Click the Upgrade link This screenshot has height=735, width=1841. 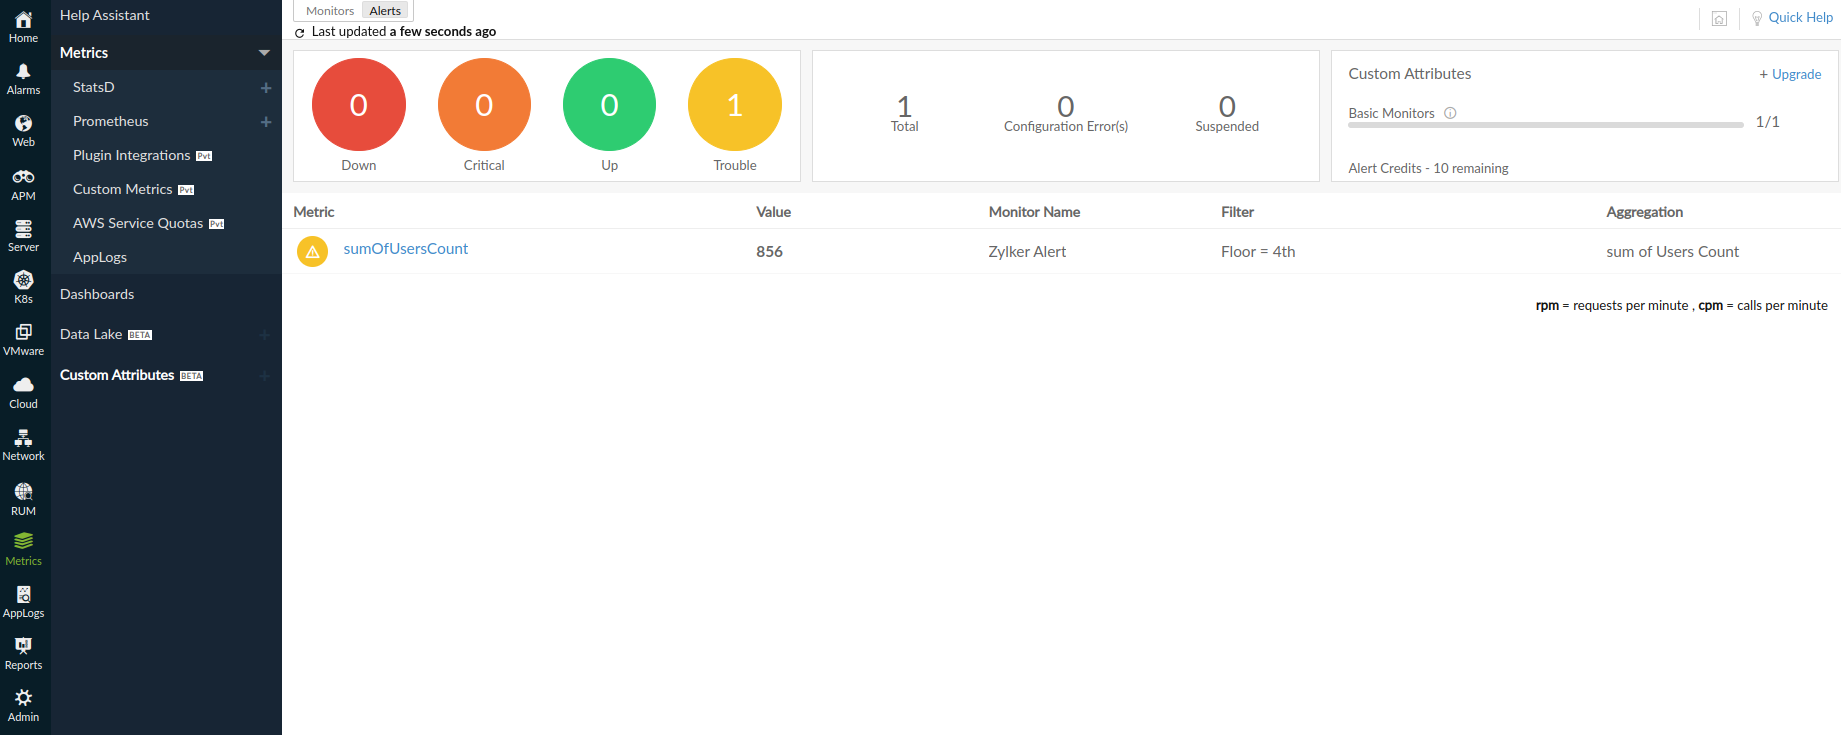click(1790, 74)
